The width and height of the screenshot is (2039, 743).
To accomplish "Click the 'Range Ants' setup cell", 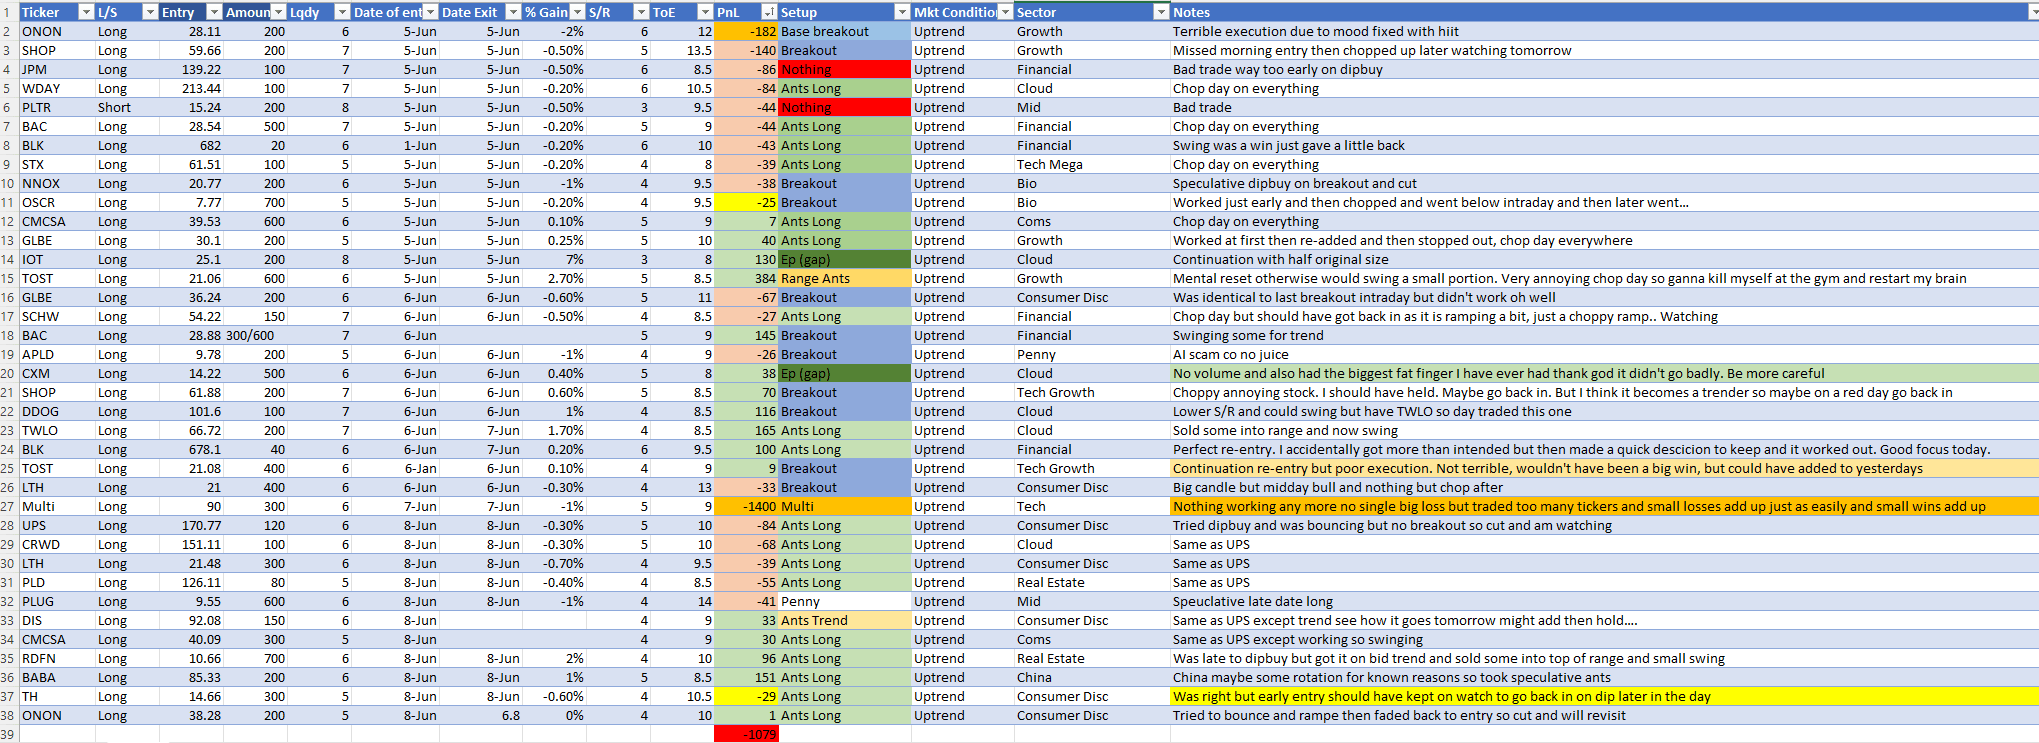I will tap(845, 278).
